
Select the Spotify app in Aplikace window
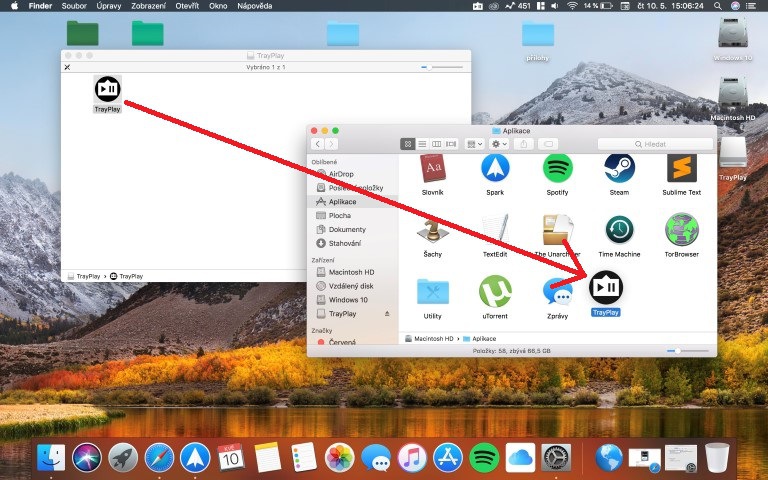[557, 168]
